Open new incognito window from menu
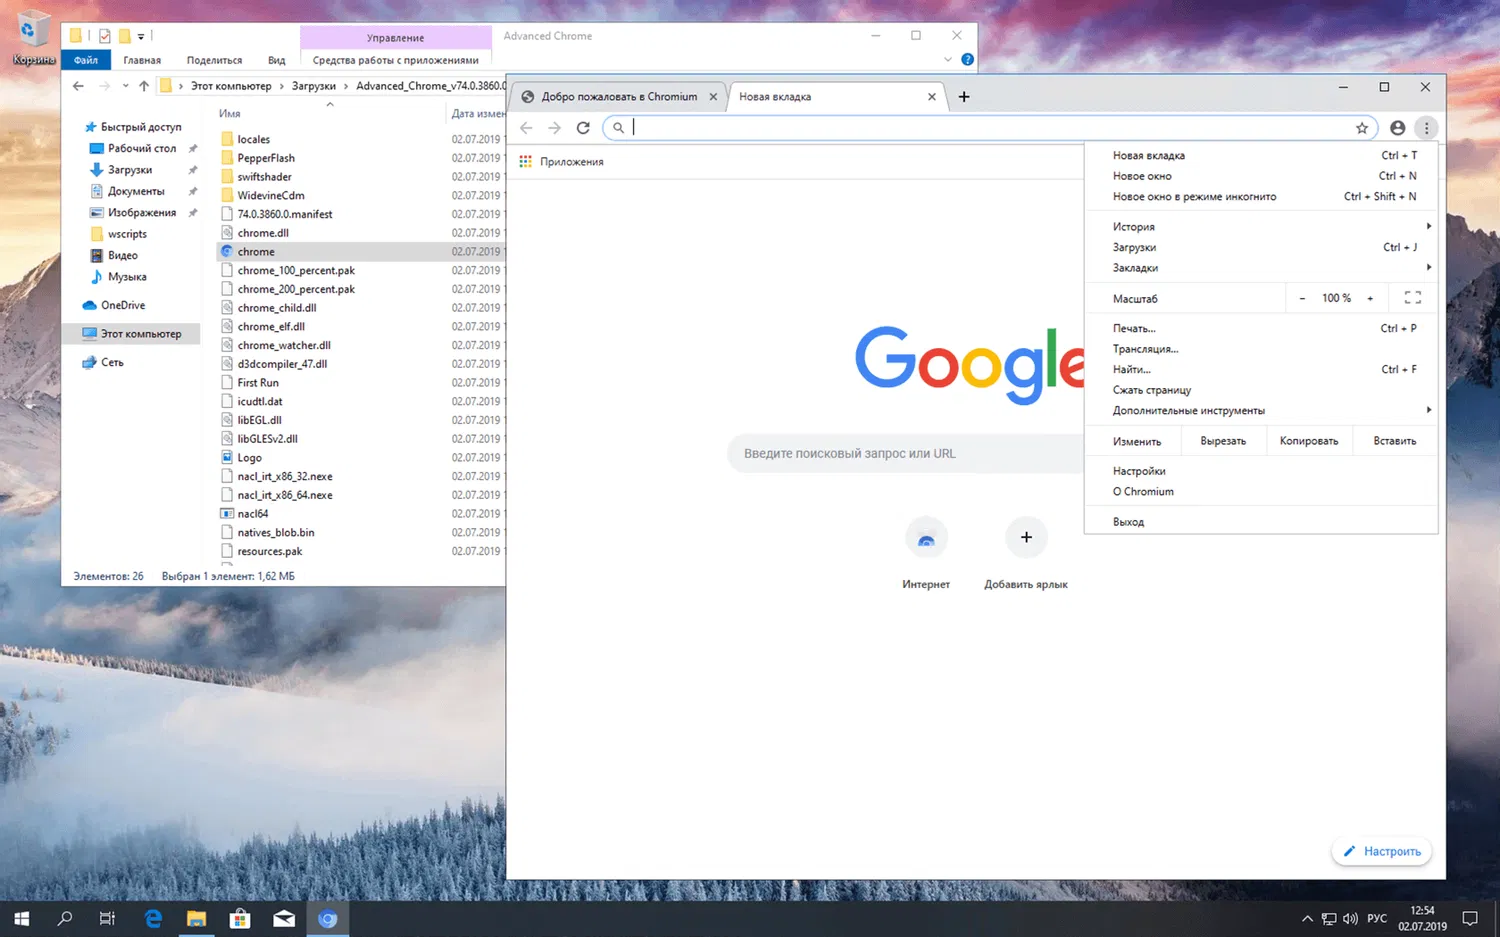This screenshot has width=1500, height=937. point(1261,197)
